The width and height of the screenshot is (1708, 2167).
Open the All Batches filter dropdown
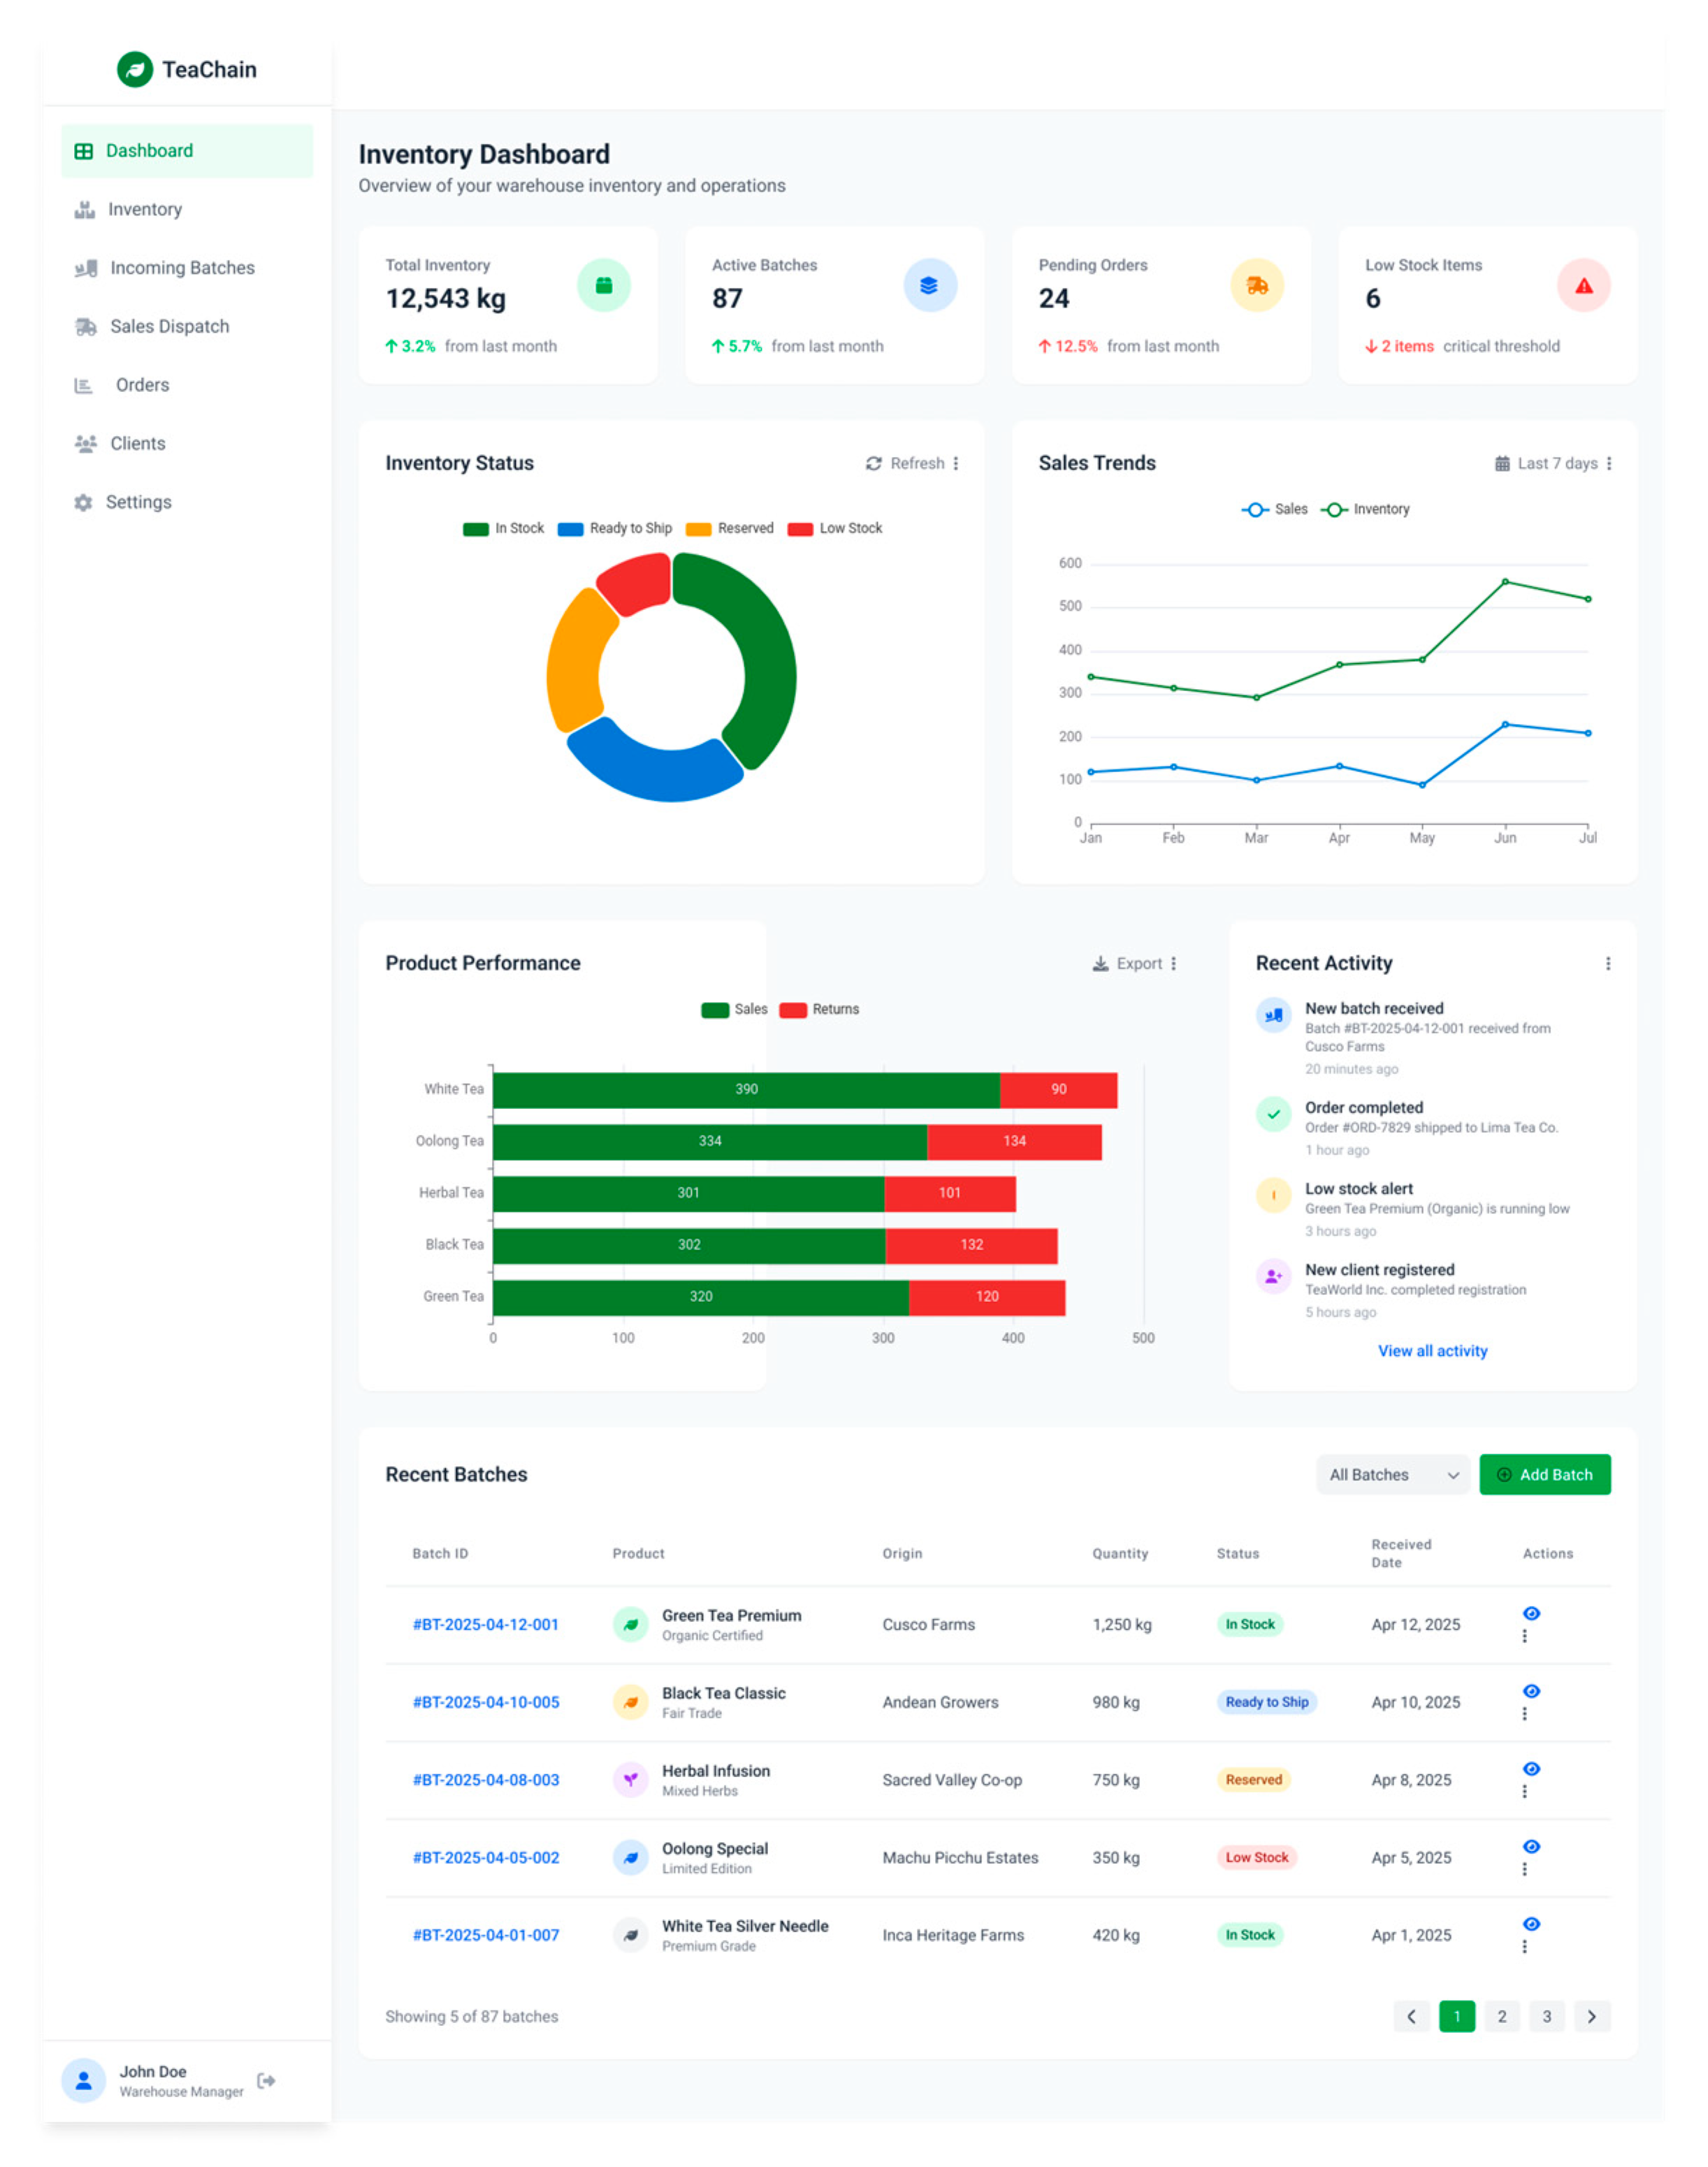pyautogui.click(x=1393, y=1475)
